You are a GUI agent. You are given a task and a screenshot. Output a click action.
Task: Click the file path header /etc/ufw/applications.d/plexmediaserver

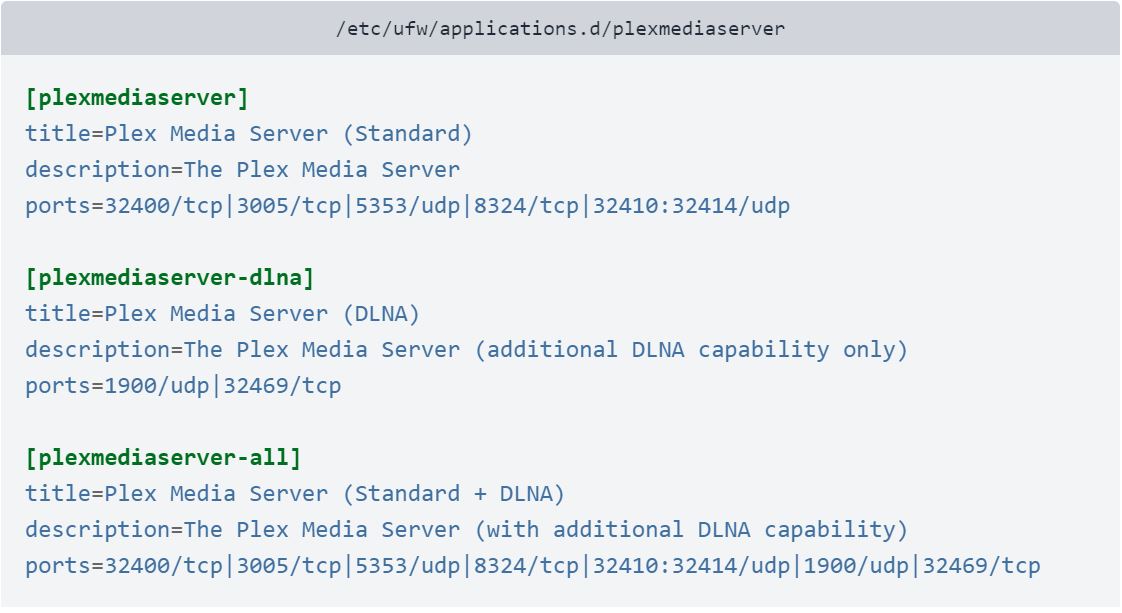point(560,29)
